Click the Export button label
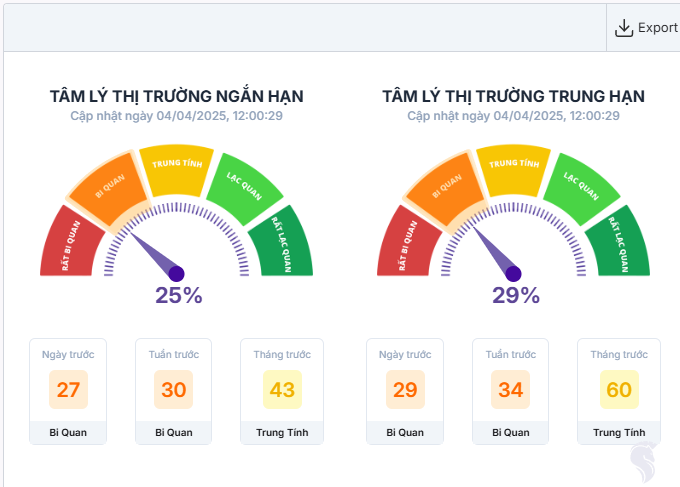This screenshot has width=680, height=487. 658,28
